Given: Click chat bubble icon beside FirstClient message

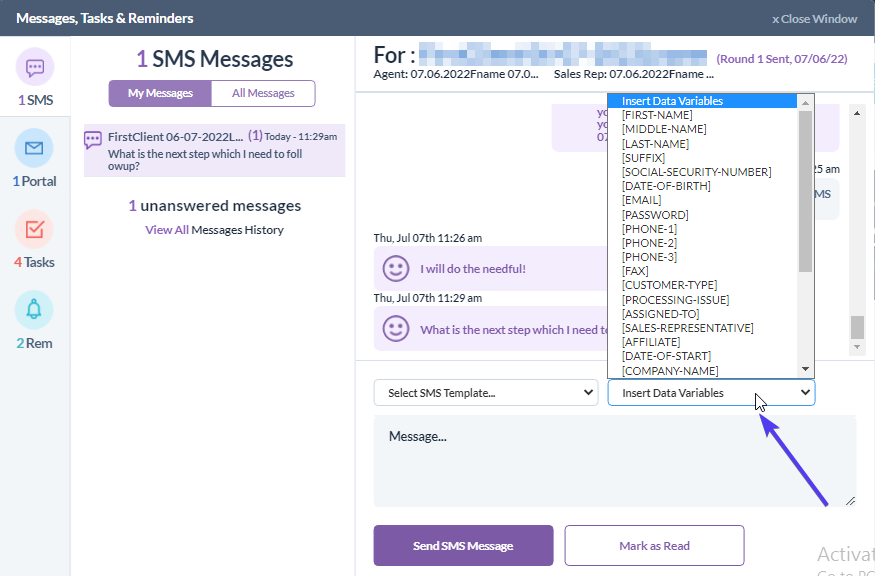Looking at the screenshot, I should 94,140.
